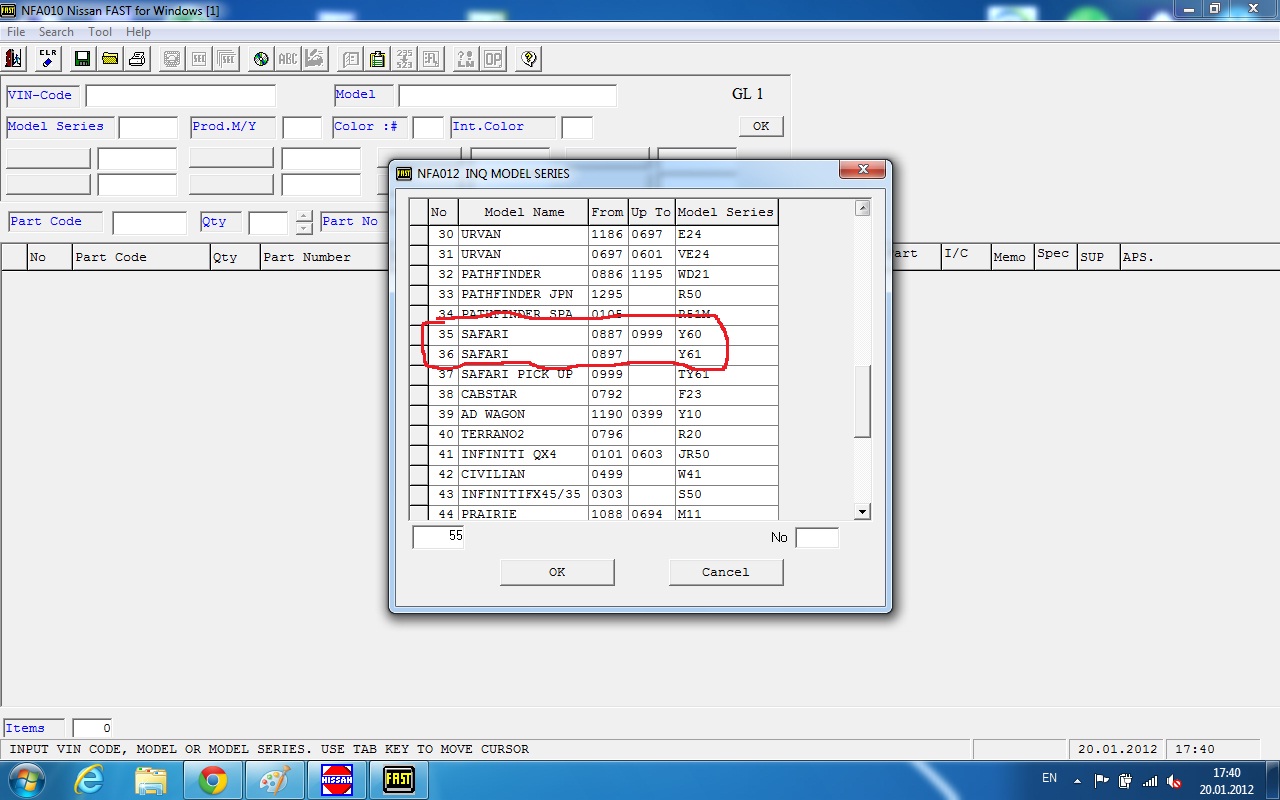Click the clipboard toolbar icon

click(377, 59)
